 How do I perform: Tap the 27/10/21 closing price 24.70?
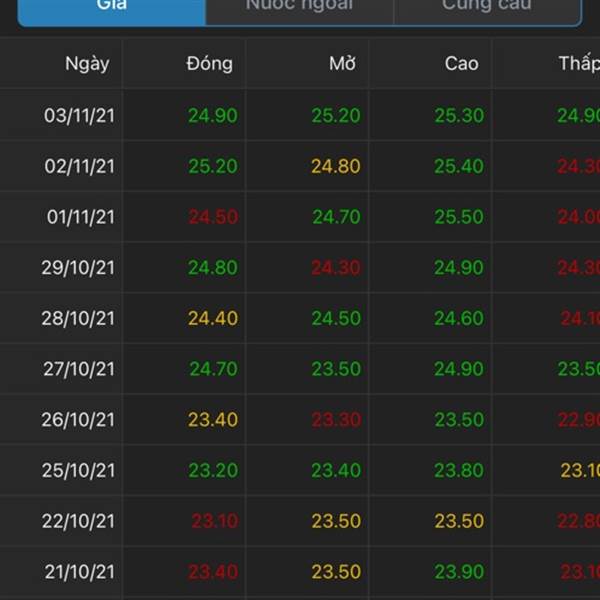(x=214, y=369)
